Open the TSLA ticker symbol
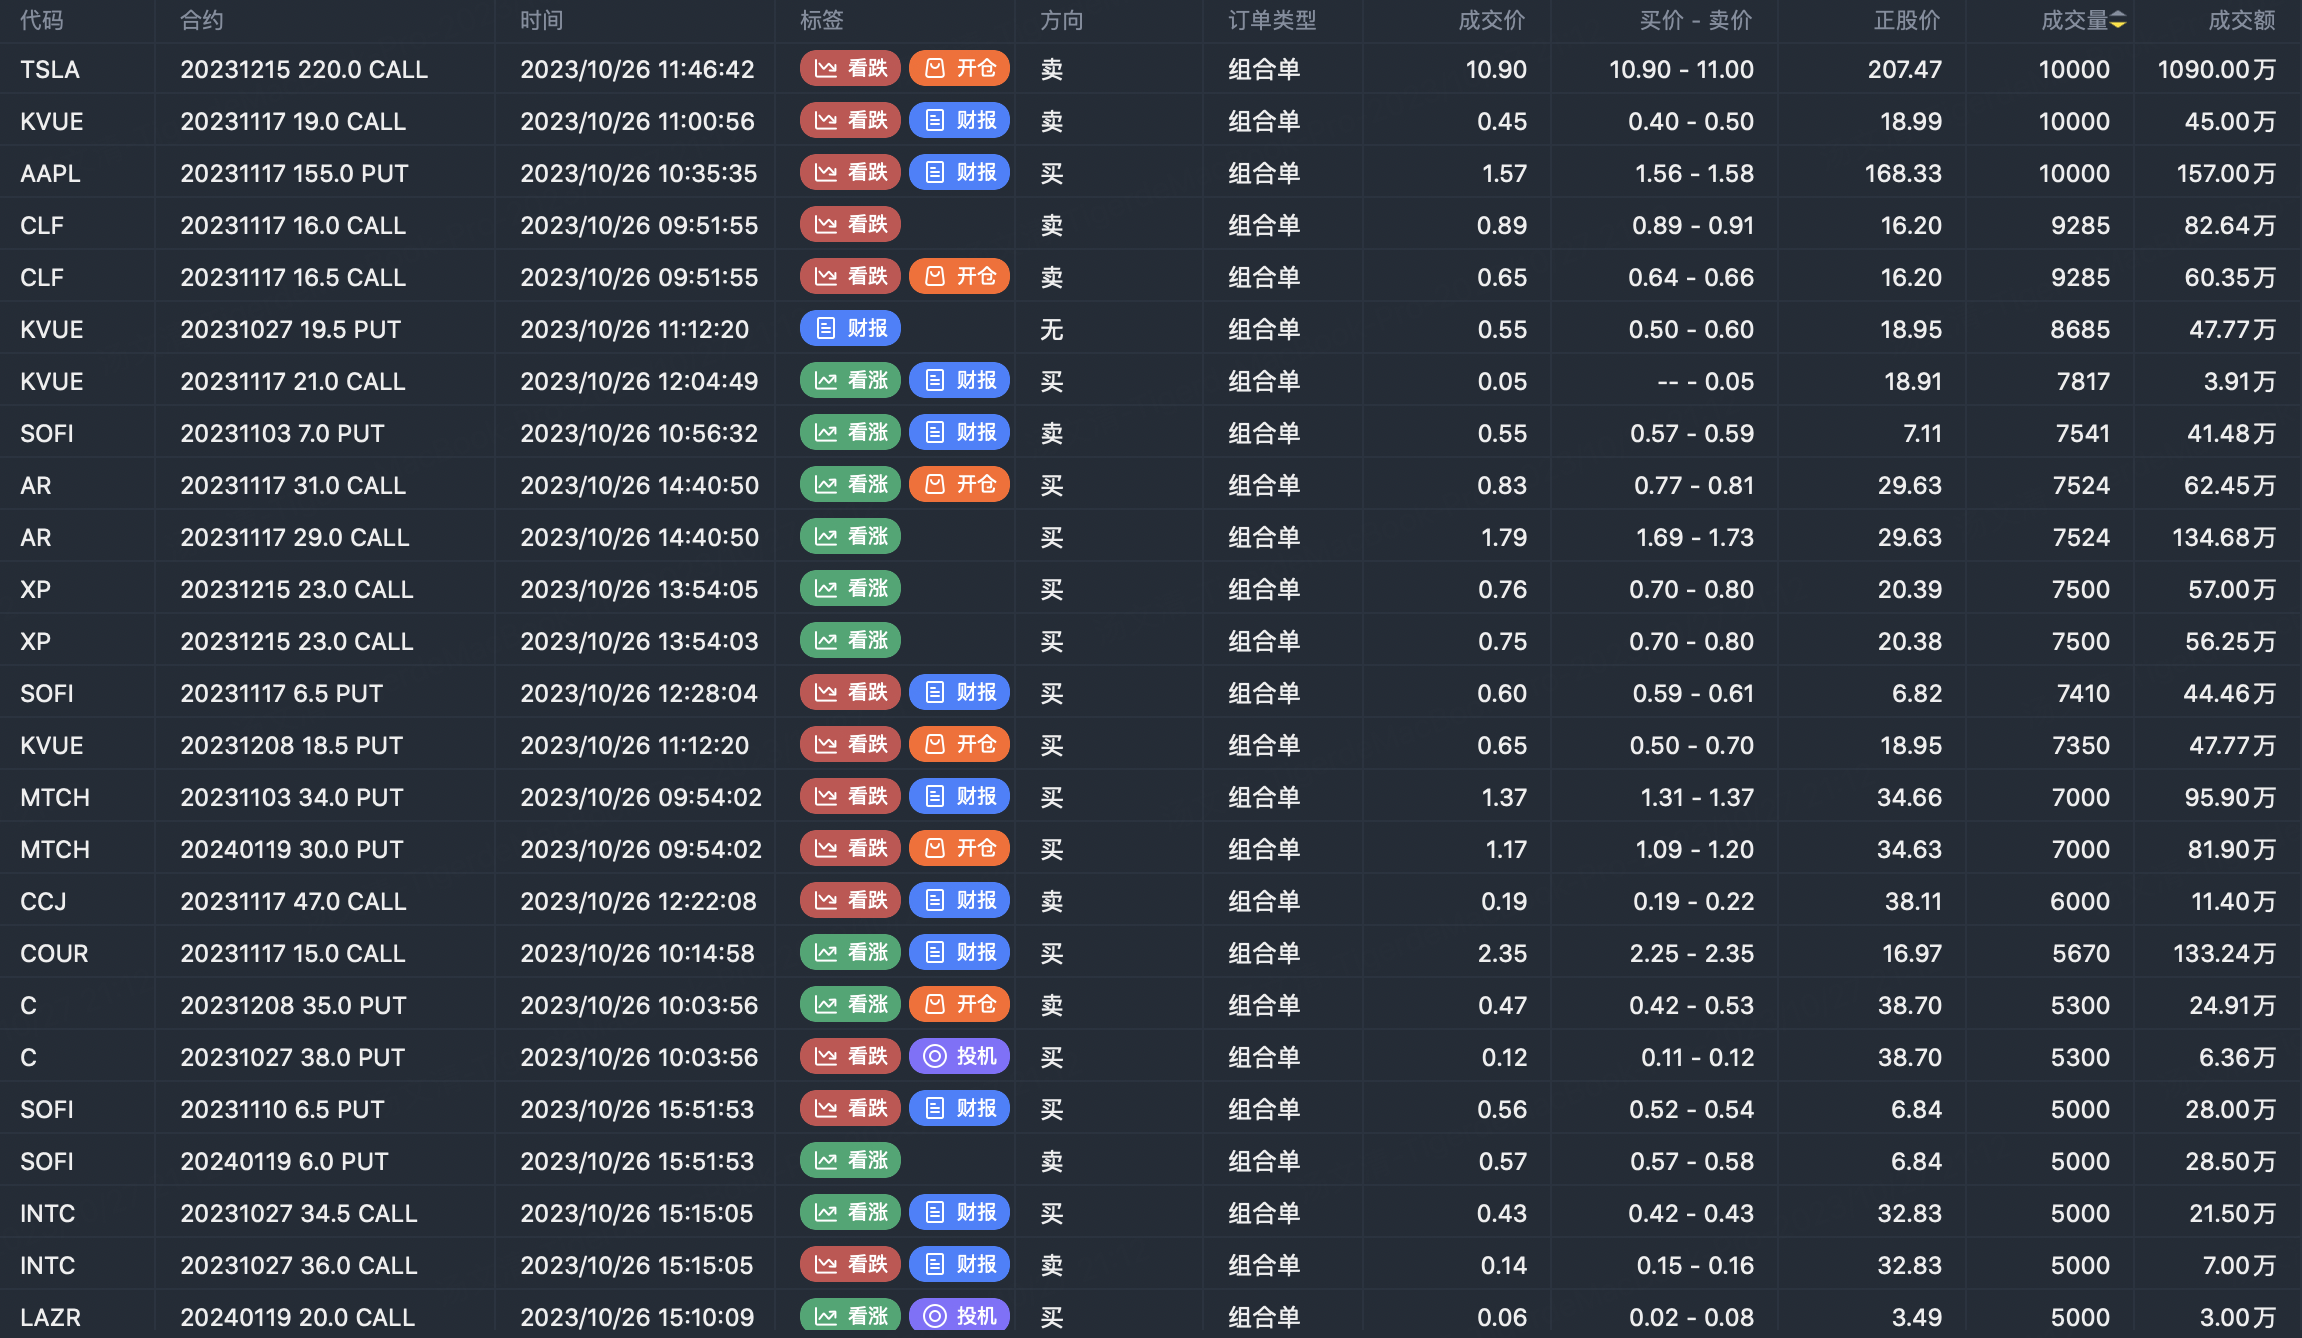Image resolution: width=2302 pixels, height=1338 pixels. 50,69
